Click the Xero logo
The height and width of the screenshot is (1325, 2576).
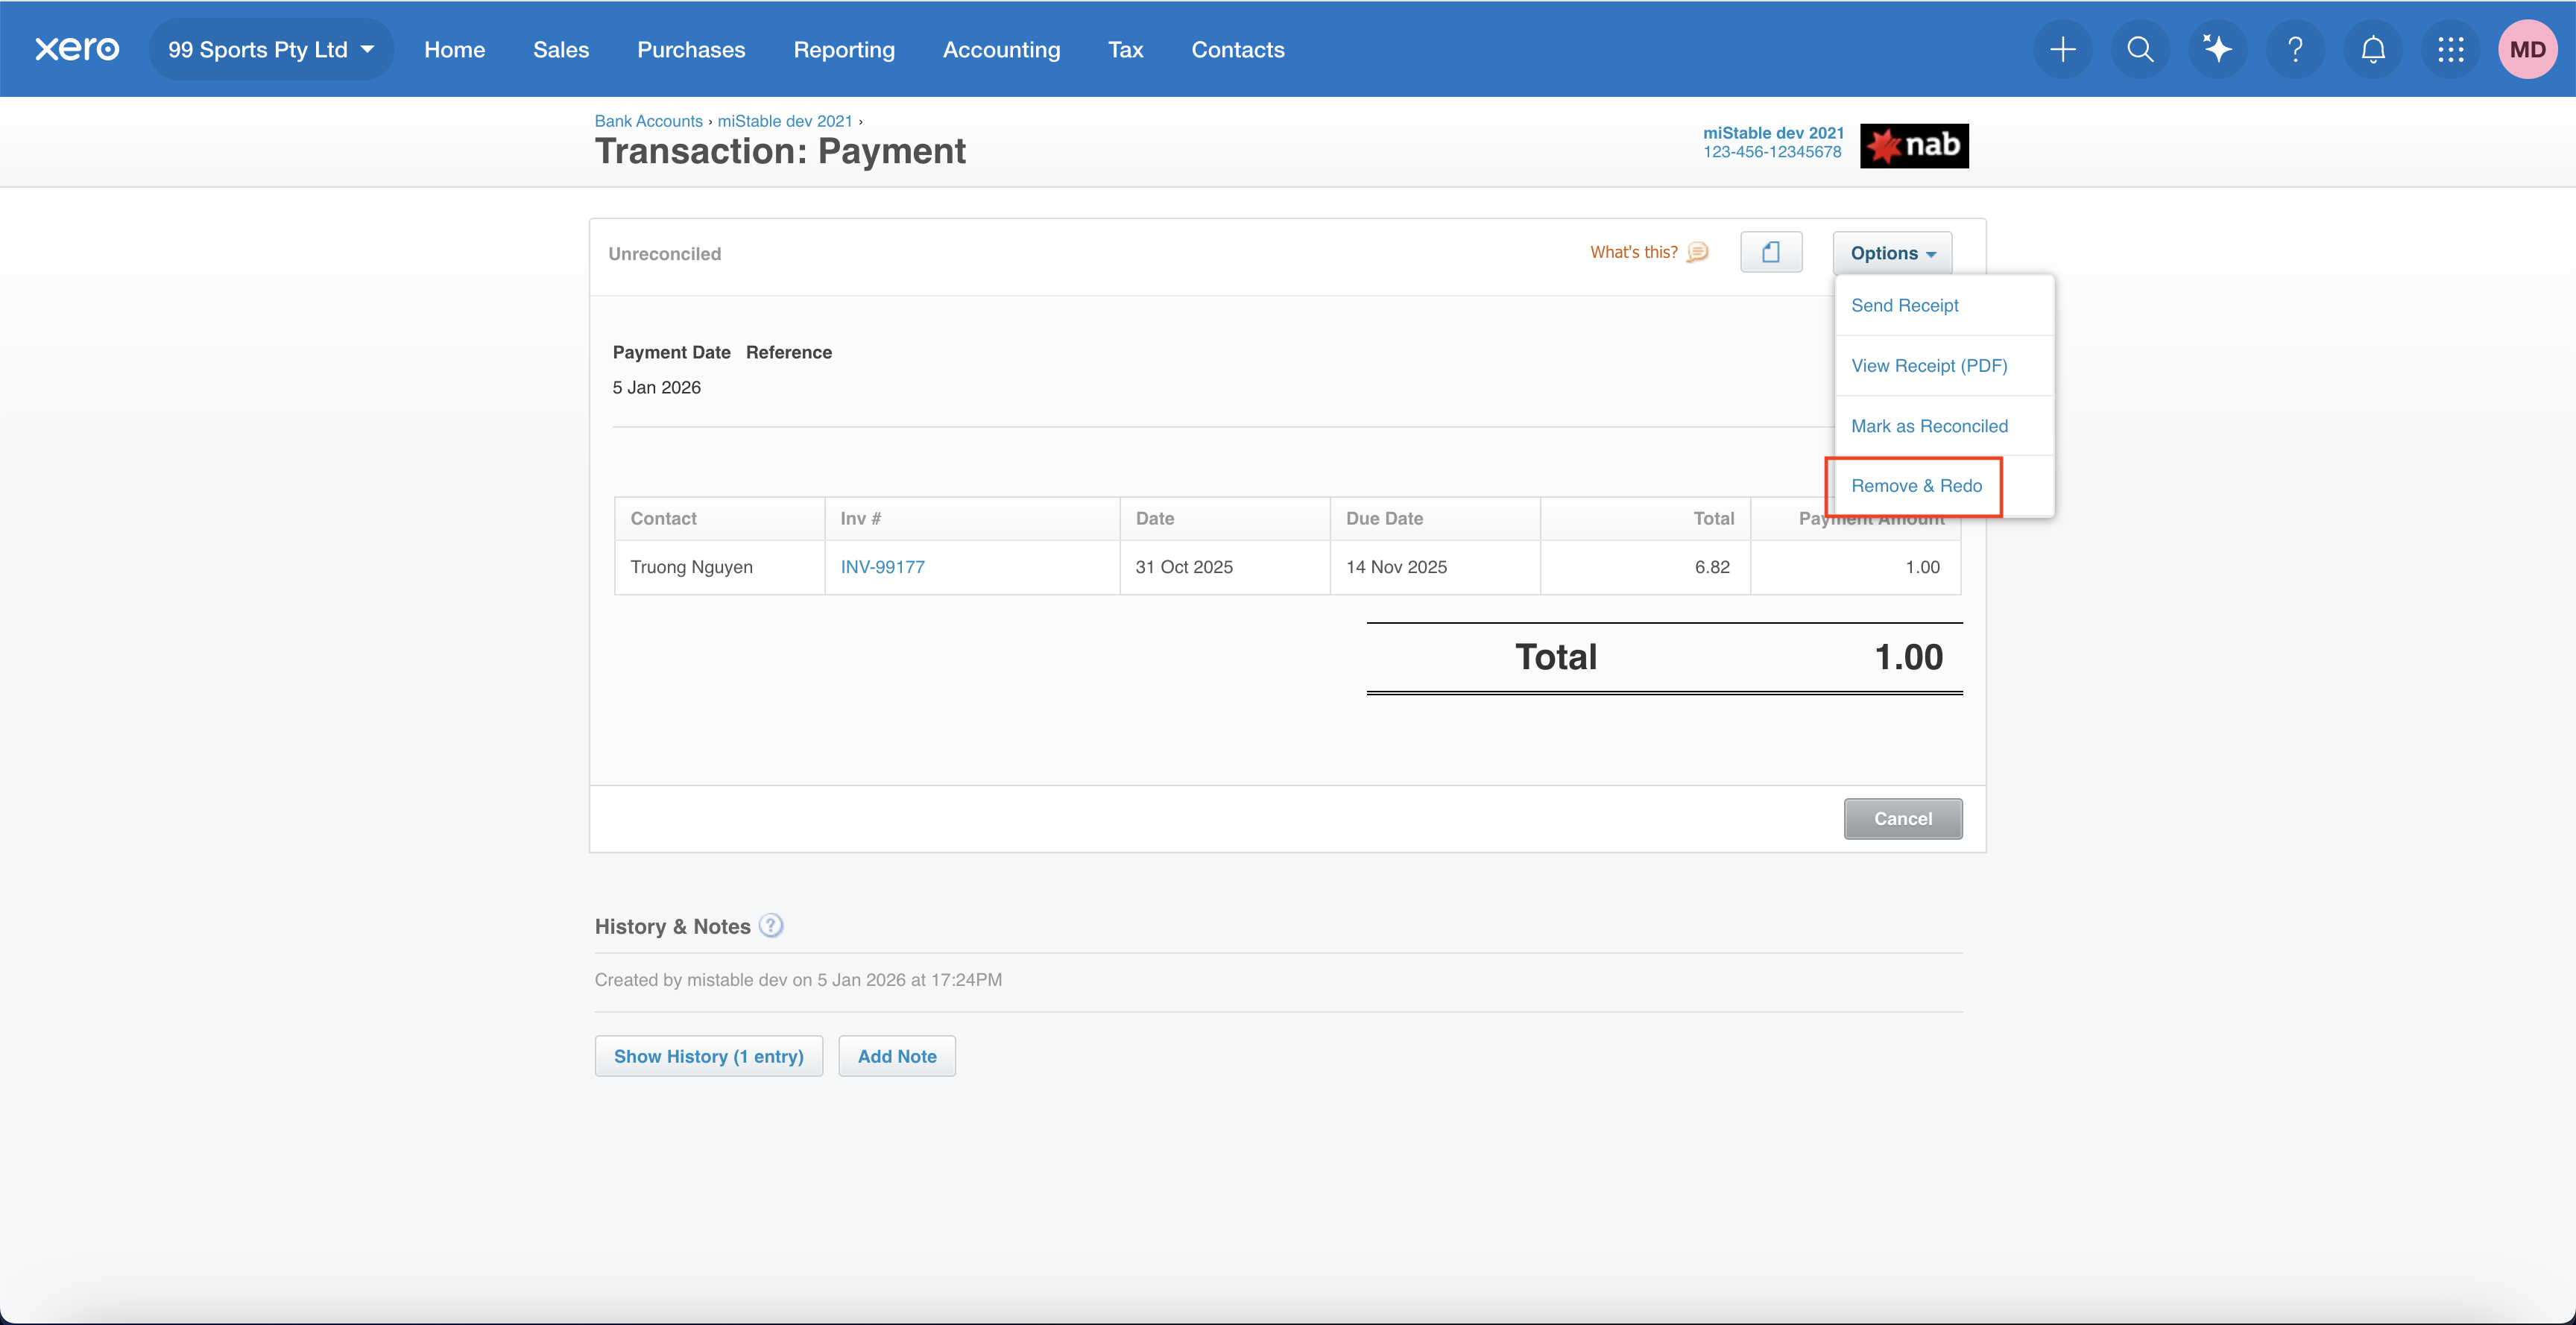[x=77, y=49]
